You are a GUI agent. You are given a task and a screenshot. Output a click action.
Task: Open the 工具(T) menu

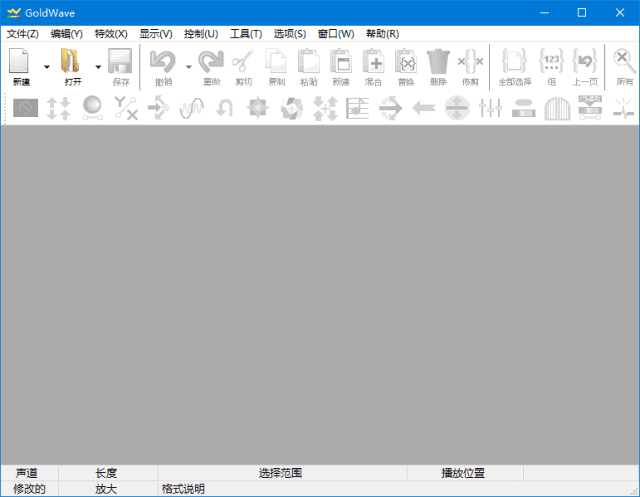(x=246, y=34)
